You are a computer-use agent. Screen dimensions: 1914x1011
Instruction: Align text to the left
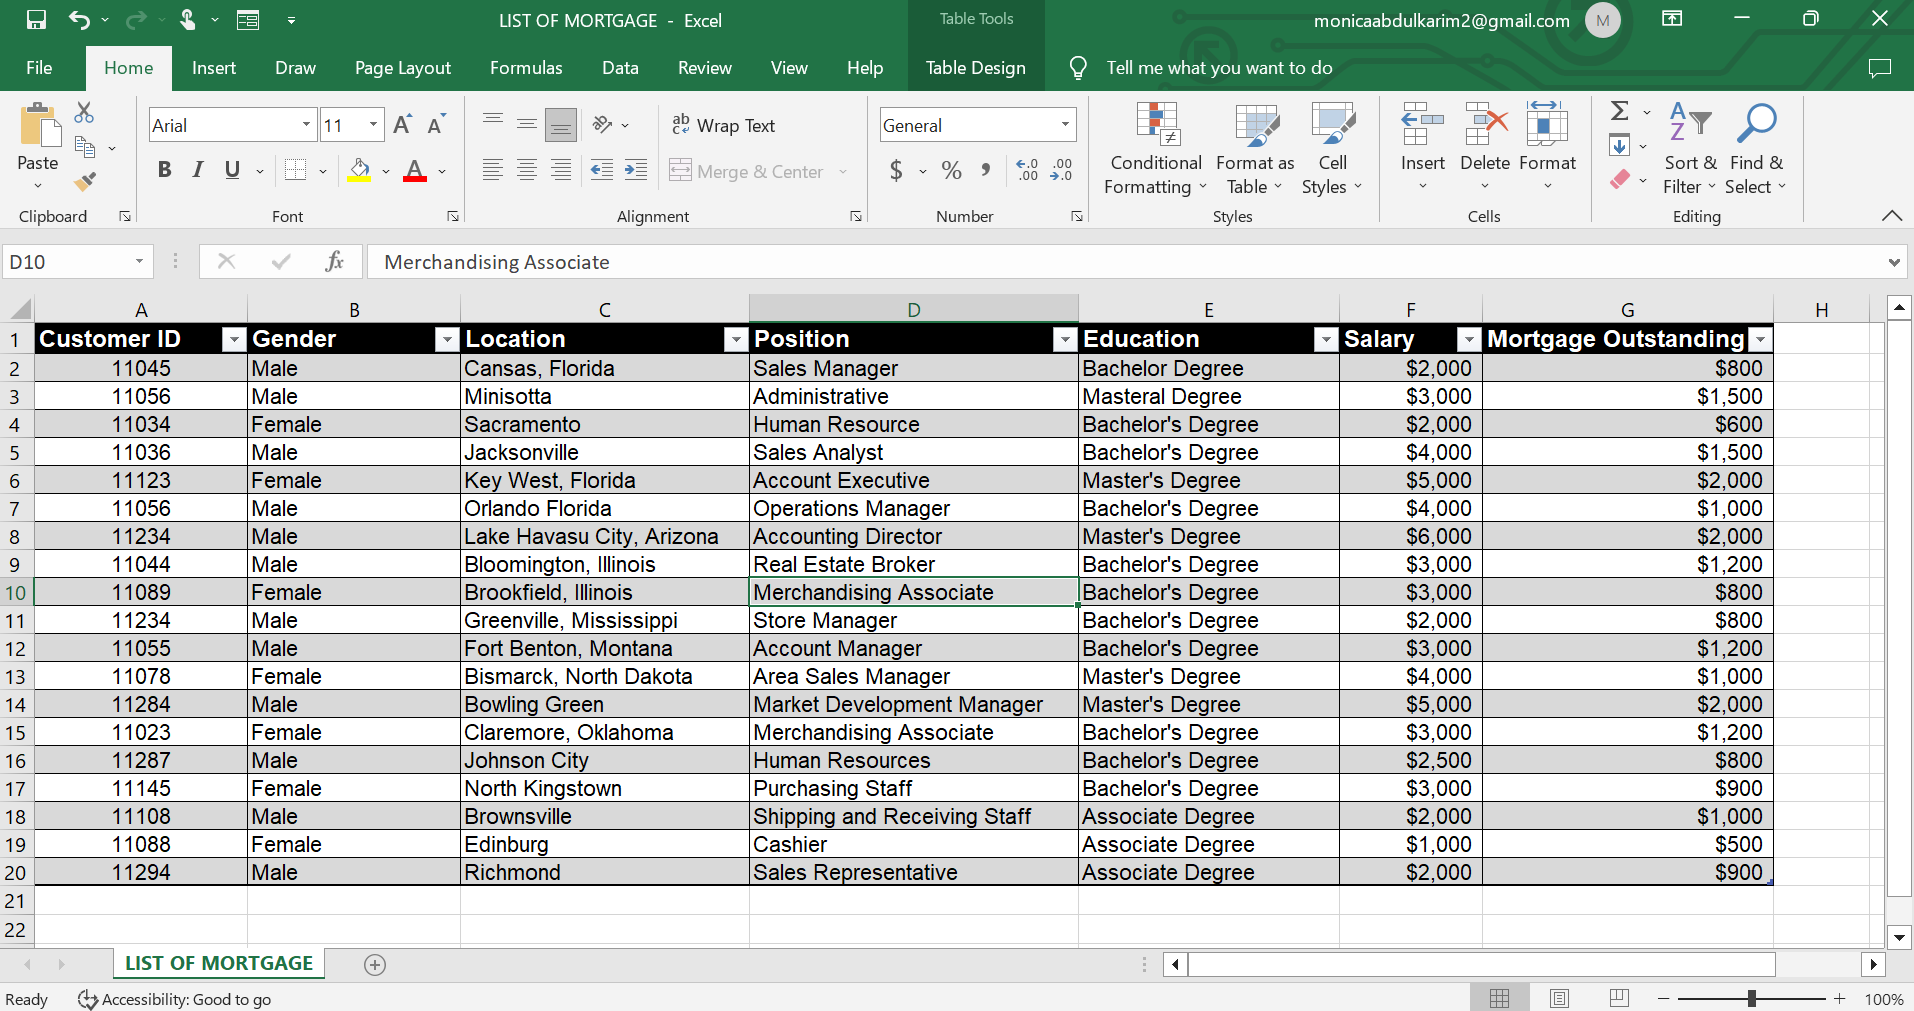click(492, 170)
